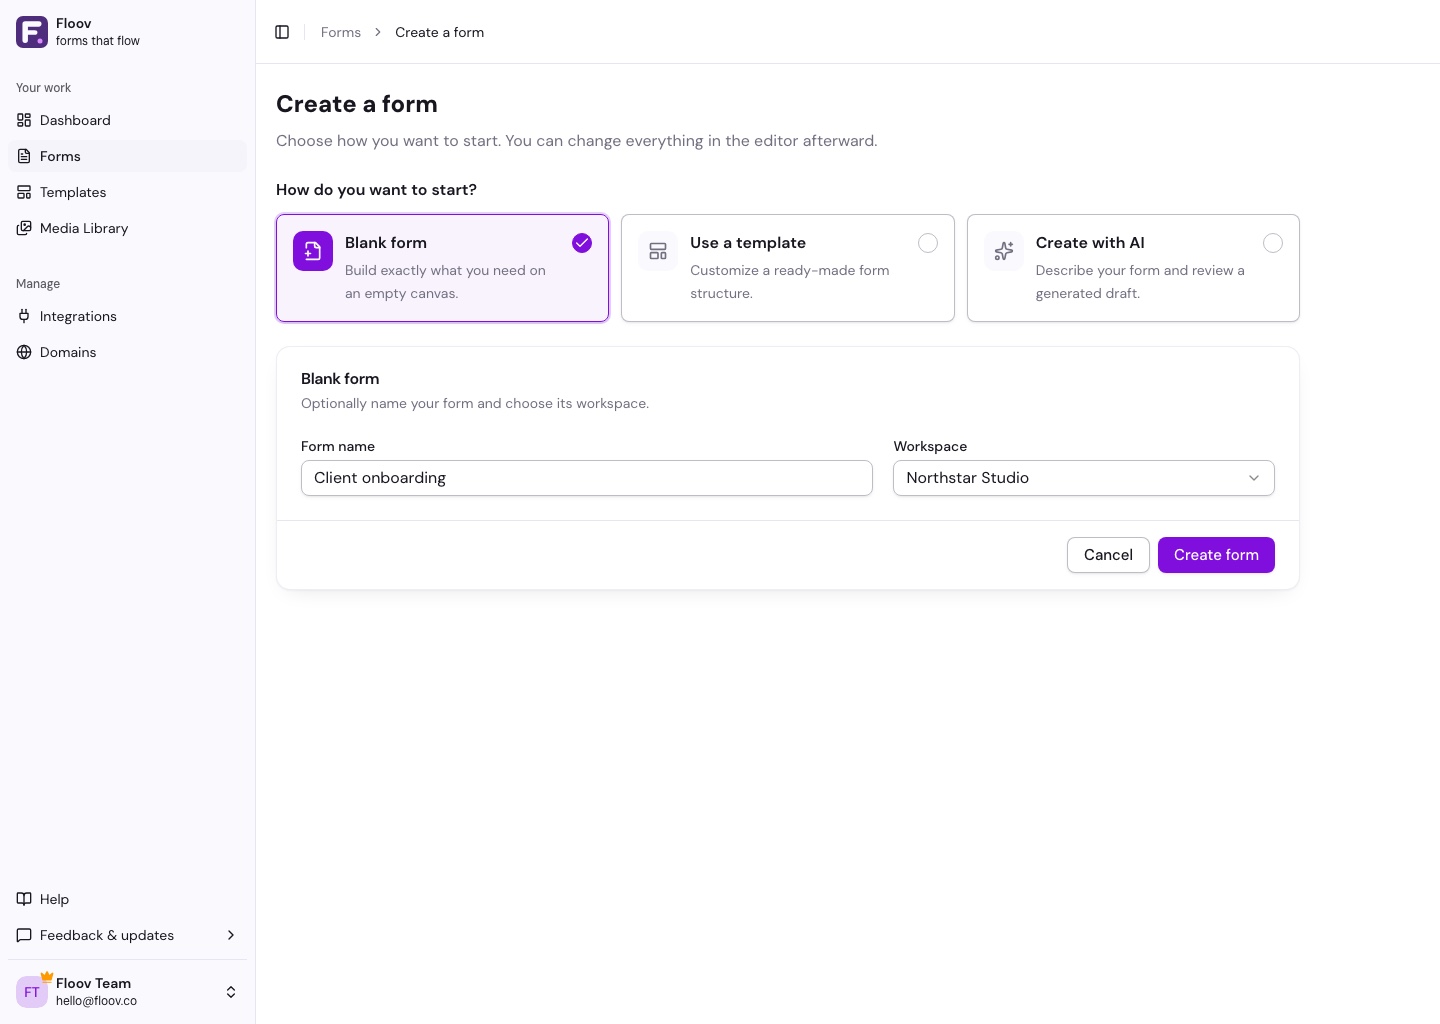1440x1024 pixels.
Task: Click the Create form button
Action: (1216, 555)
